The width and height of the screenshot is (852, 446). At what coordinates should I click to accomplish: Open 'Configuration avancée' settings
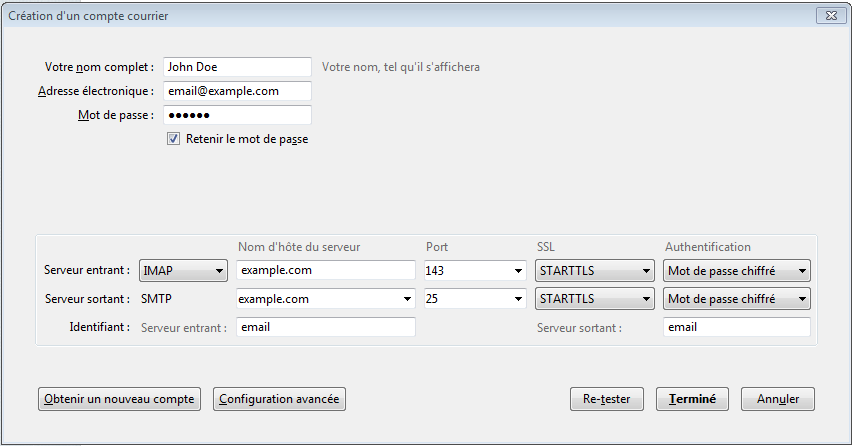(x=279, y=399)
